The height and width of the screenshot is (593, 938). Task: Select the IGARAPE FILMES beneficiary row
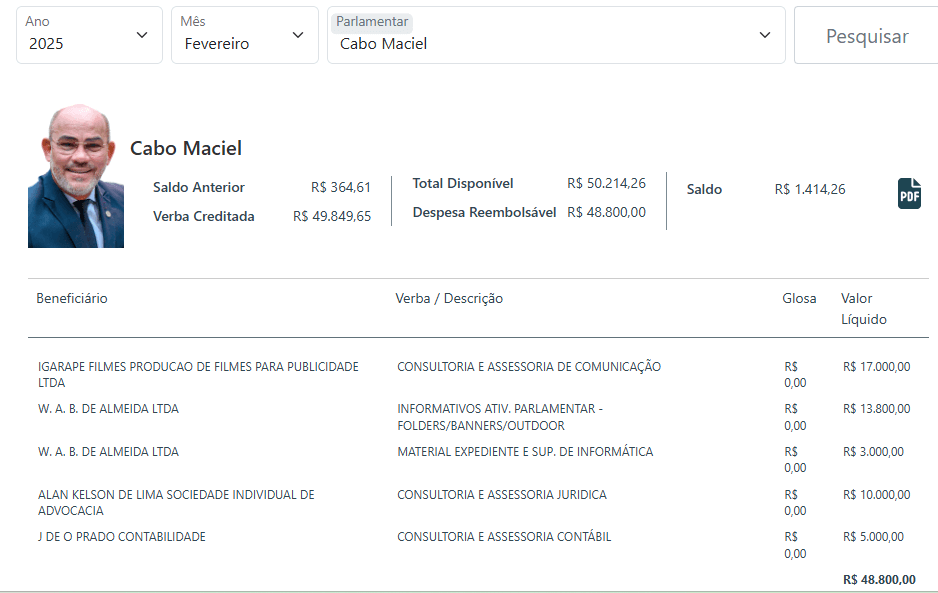tap(198, 374)
